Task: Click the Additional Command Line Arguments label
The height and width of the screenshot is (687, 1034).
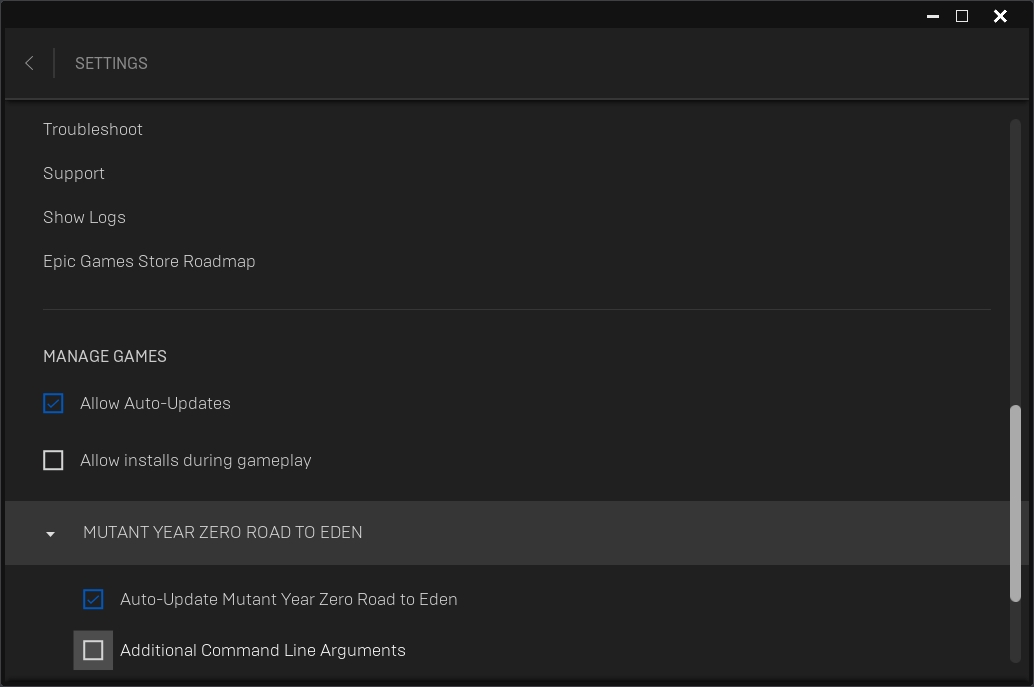Action: pyautogui.click(x=263, y=650)
